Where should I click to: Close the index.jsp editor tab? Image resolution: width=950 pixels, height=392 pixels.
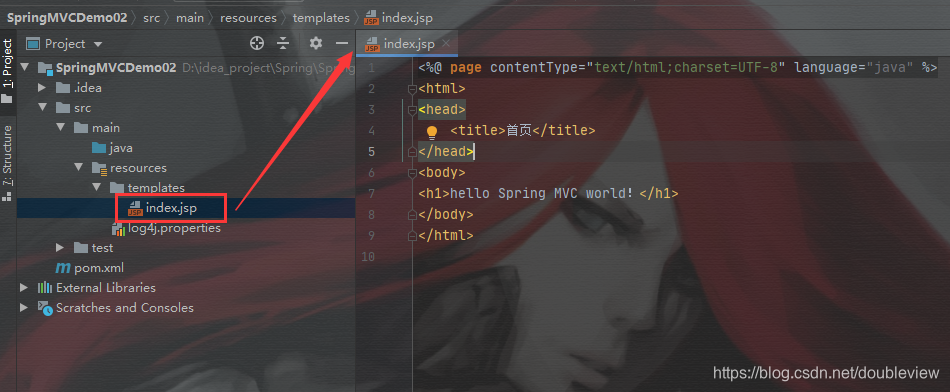(x=446, y=43)
